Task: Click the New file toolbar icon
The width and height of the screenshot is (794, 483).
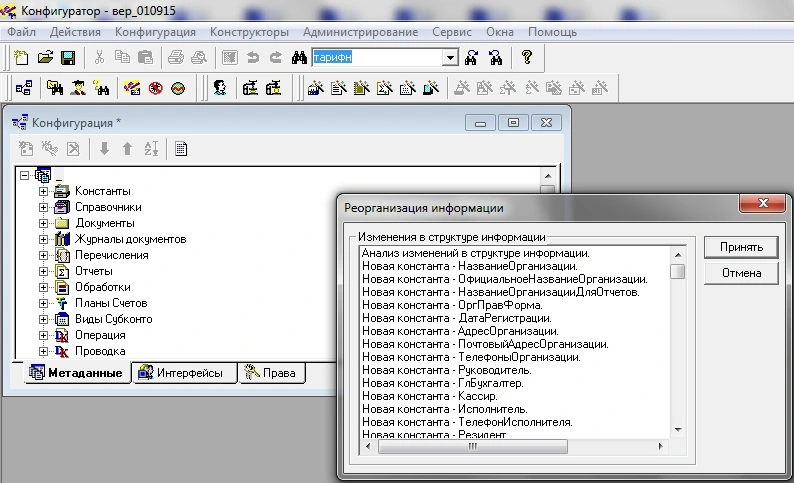Action: tap(22, 58)
